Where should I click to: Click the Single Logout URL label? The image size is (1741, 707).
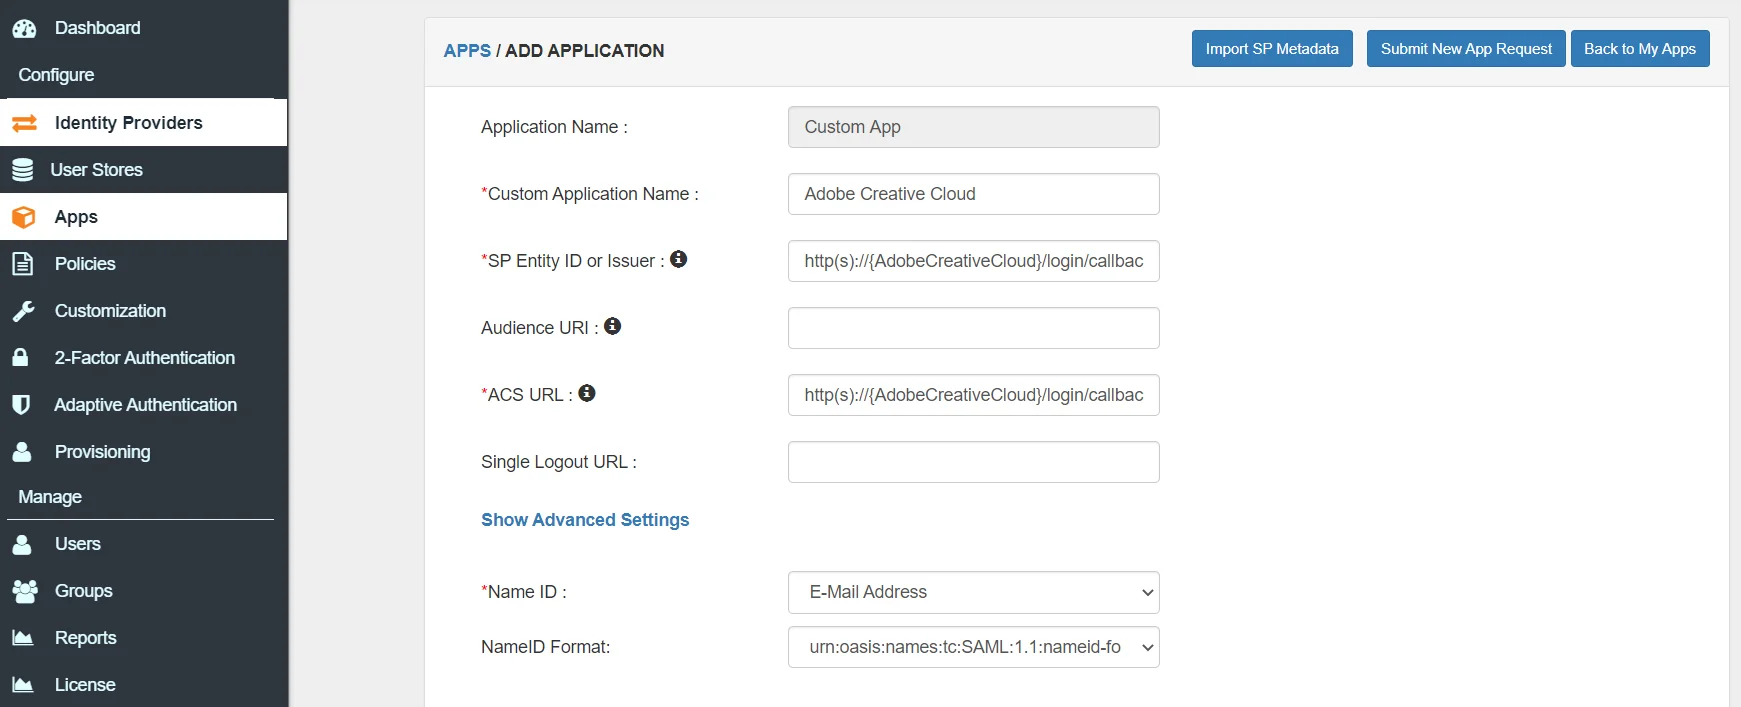pos(558,462)
